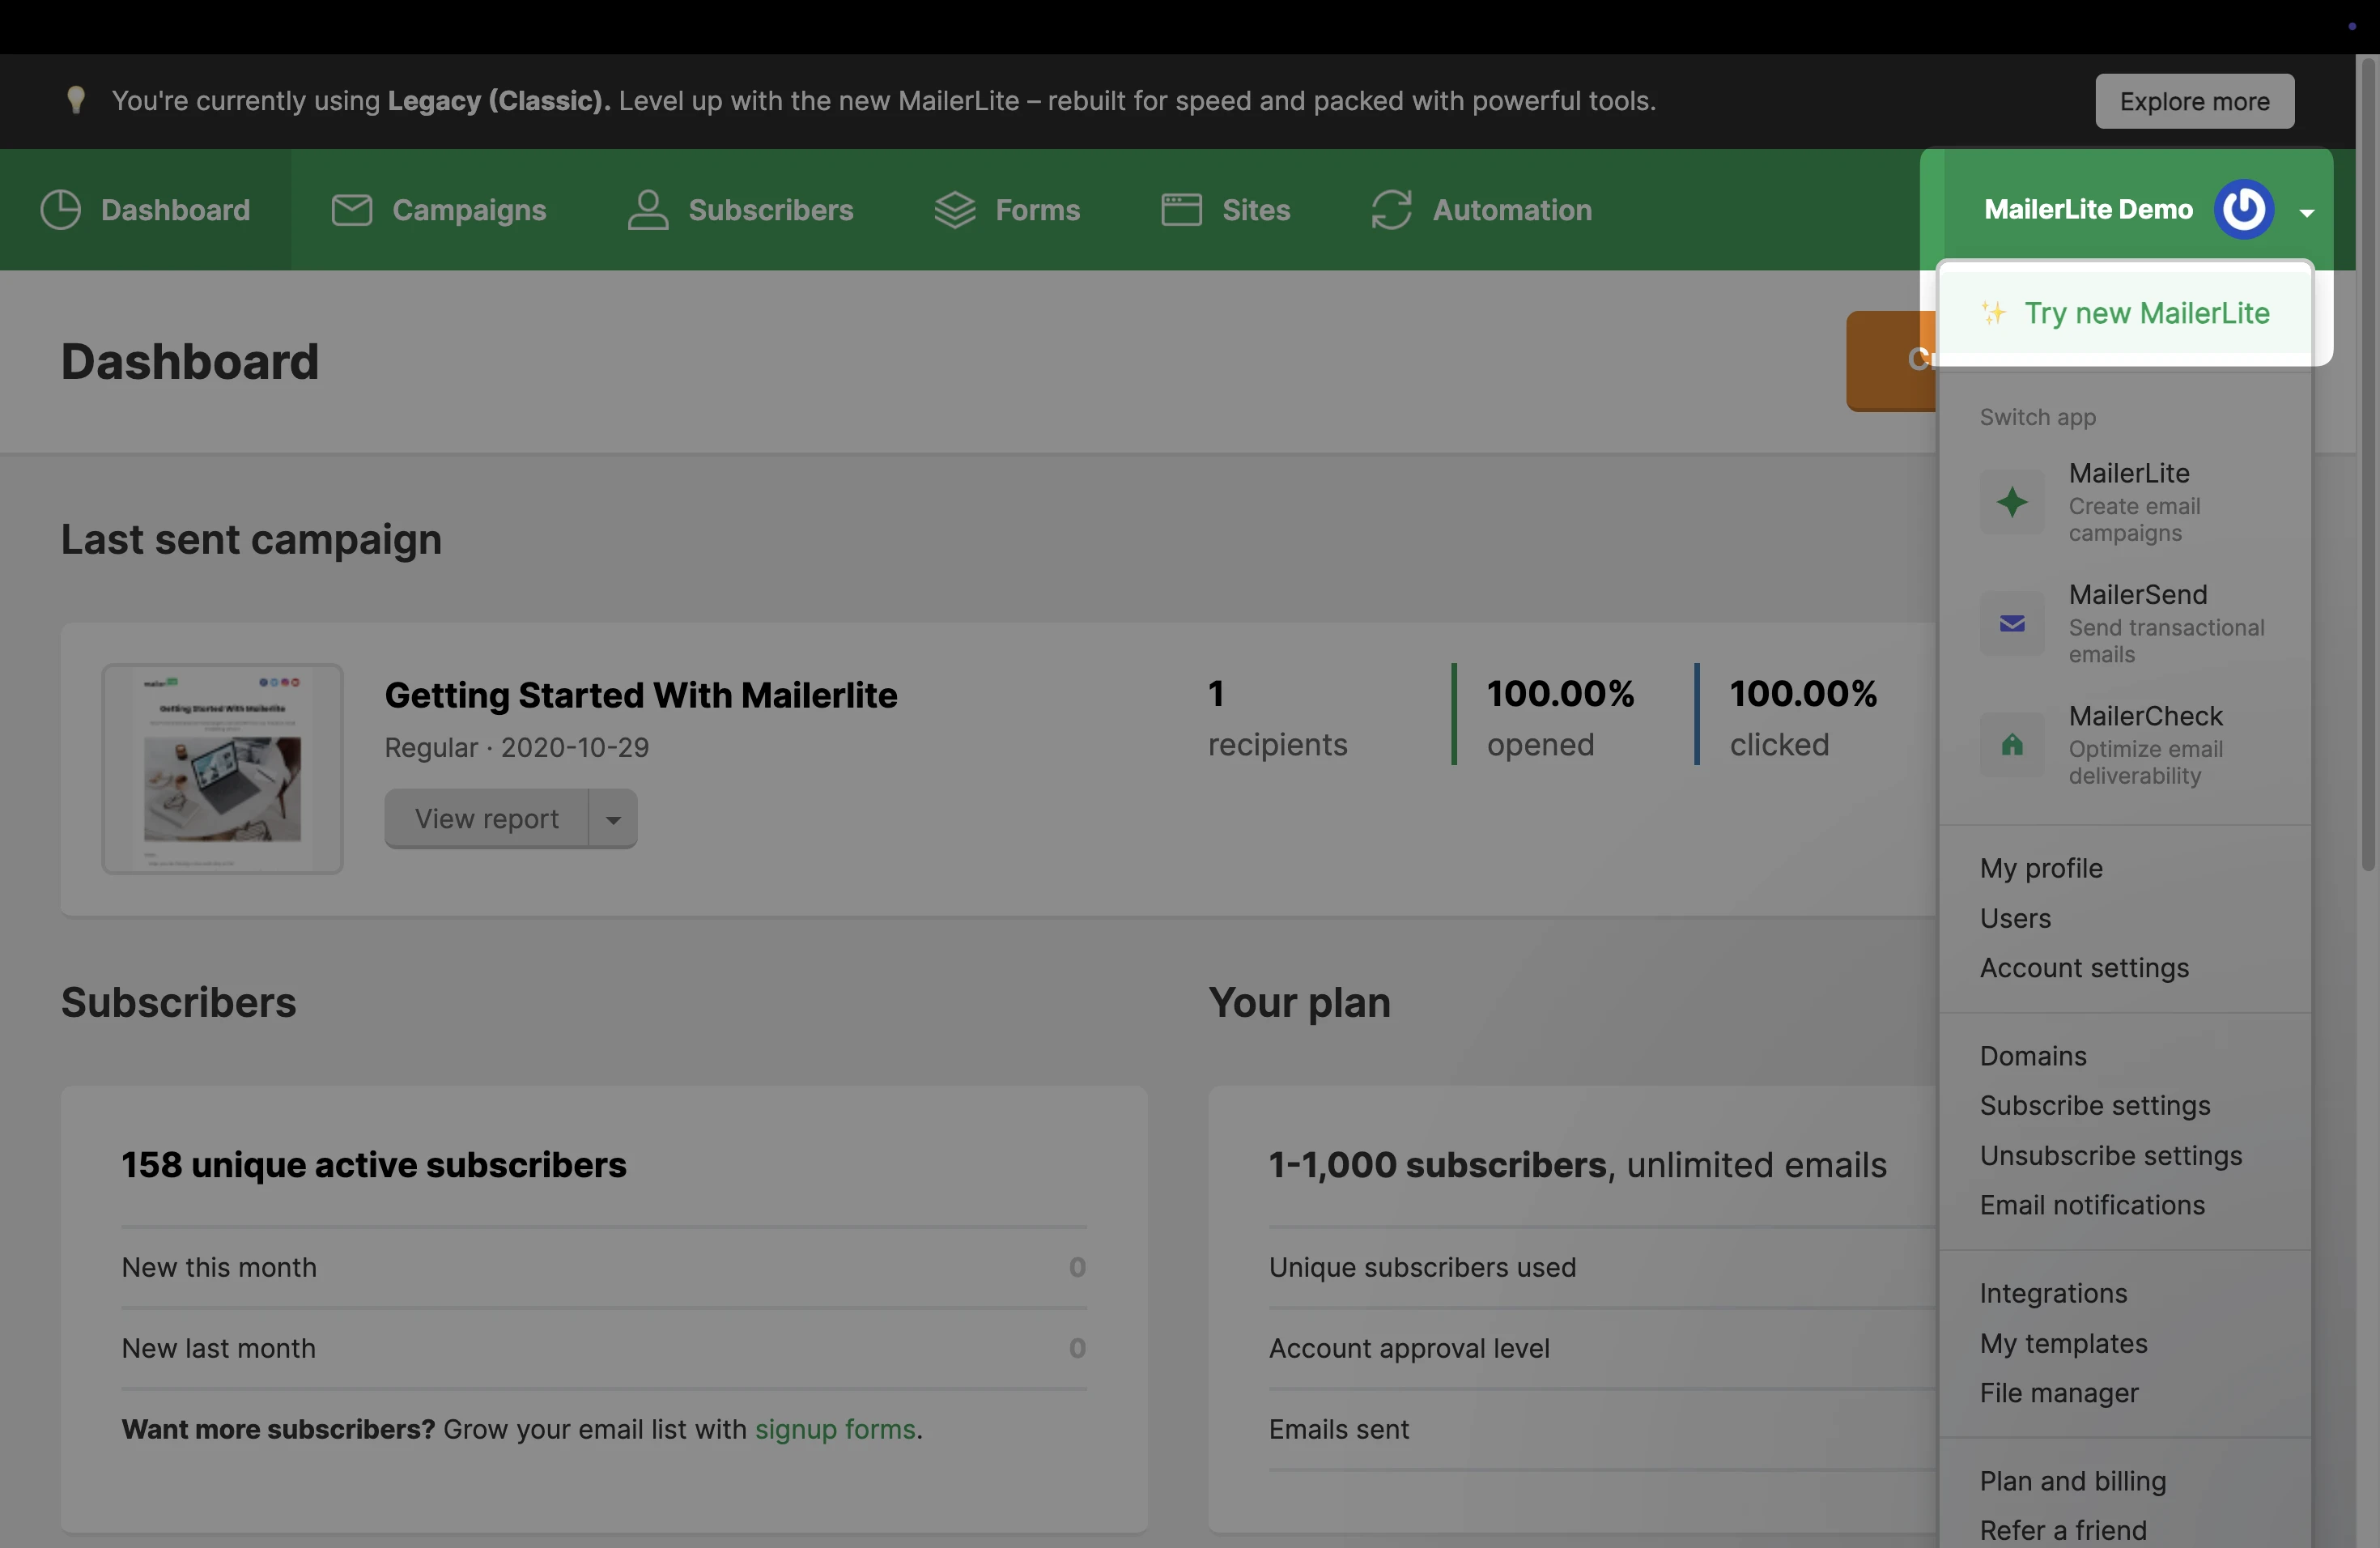Image resolution: width=2380 pixels, height=1548 pixels.
Task: Expand the View report dropdown arrow
Action: [613, 819]
